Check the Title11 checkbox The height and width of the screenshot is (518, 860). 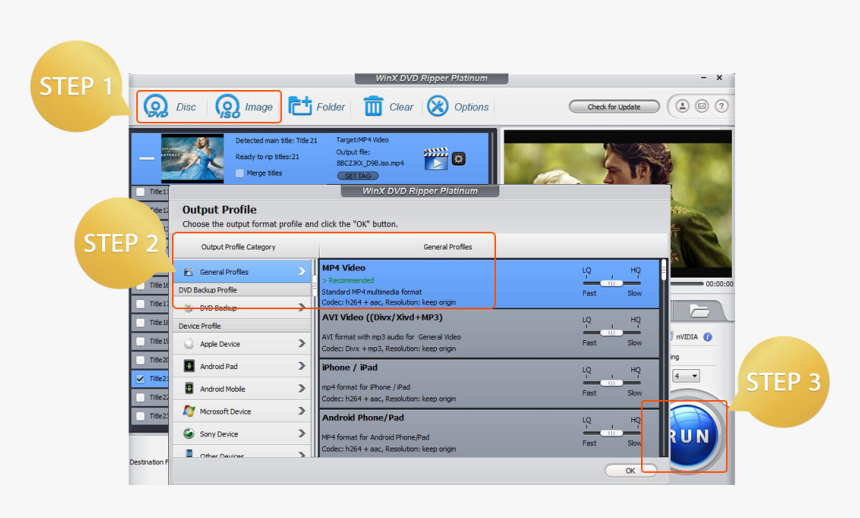tap(140, 192)
